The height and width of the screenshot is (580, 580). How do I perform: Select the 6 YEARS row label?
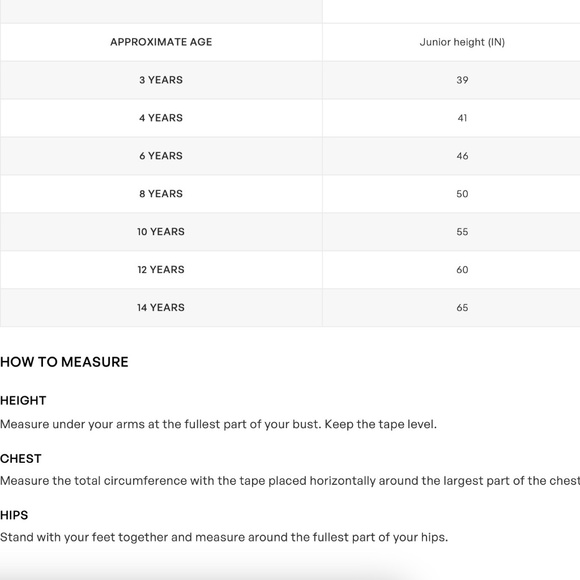click(x=161, y=156)
